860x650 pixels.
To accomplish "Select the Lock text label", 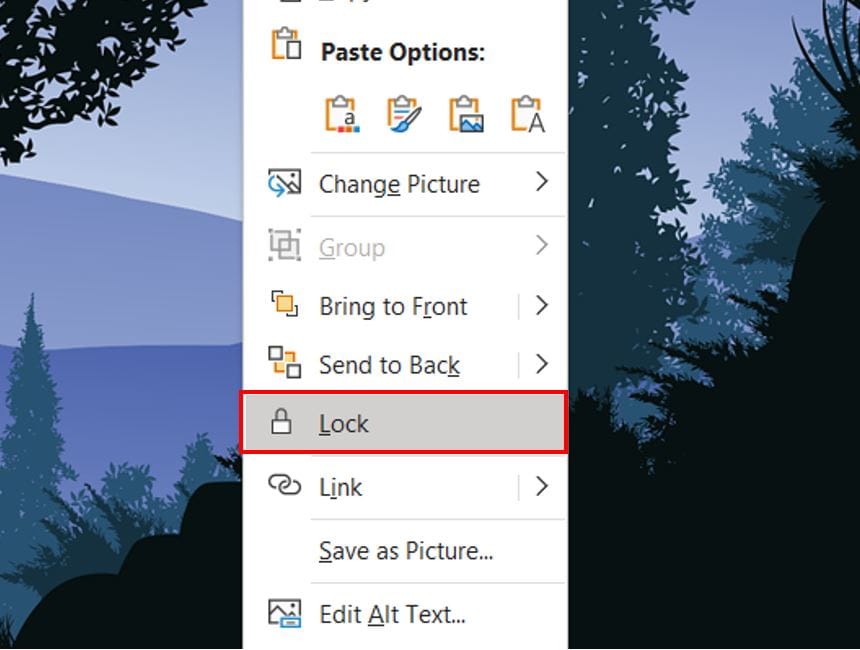I will [x=344, y=424].
